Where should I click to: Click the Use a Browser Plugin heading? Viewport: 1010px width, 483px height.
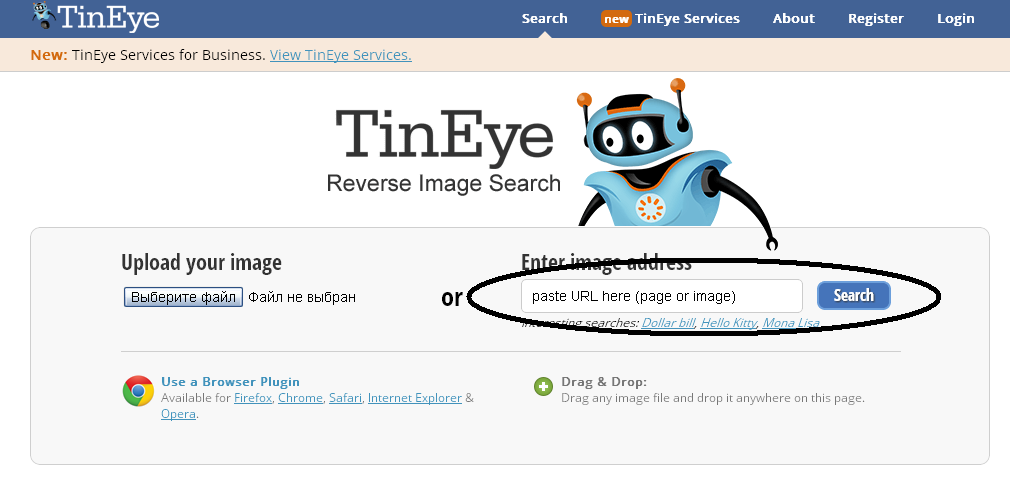pyautogui.click(x=230, y=381)
